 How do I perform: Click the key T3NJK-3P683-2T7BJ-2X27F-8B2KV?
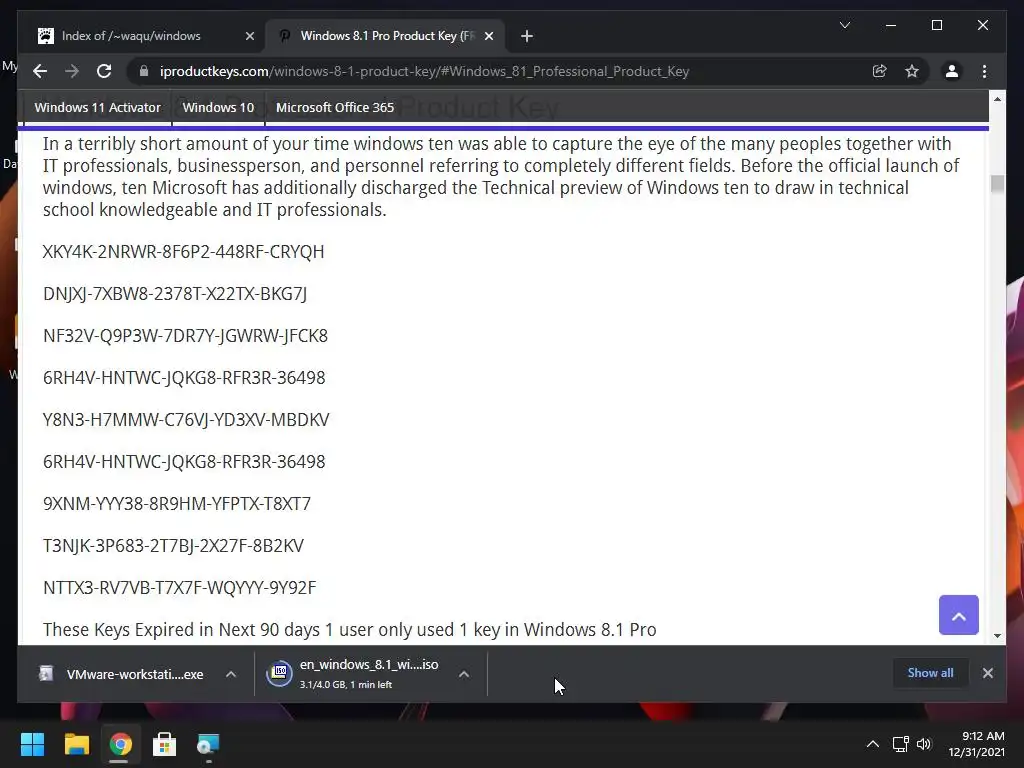point(173,545)
